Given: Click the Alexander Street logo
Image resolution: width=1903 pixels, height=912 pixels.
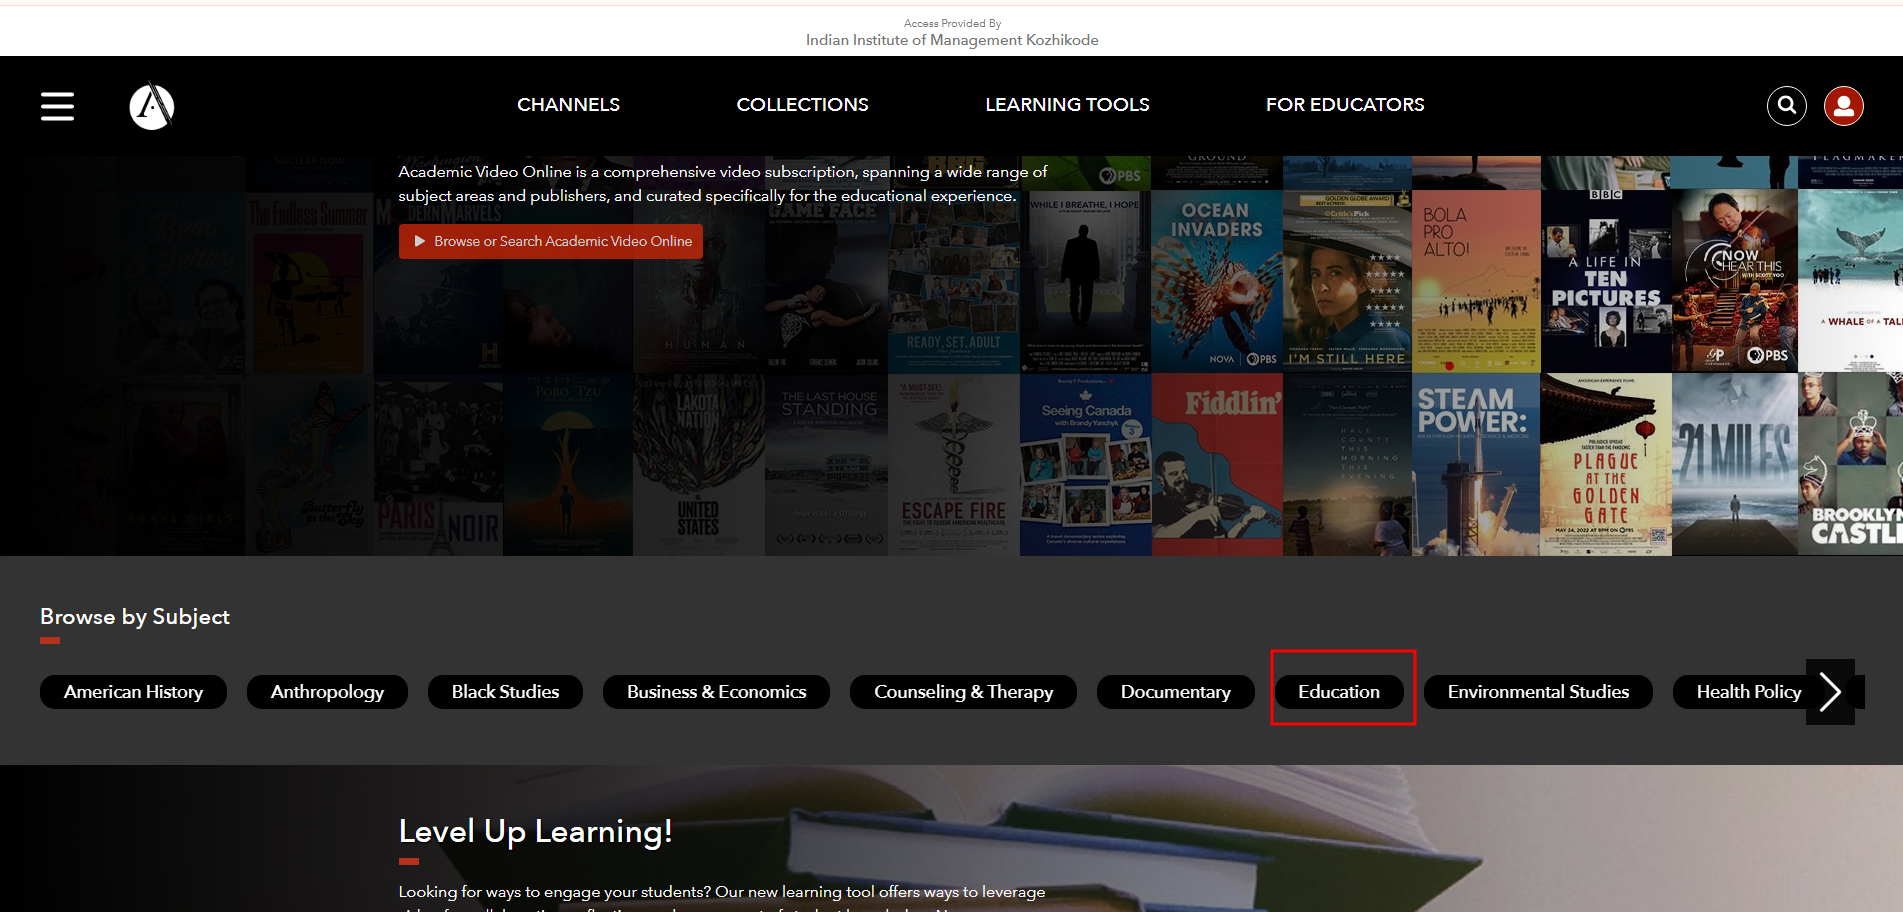Looking at the screenshot, I should (x=152, y=106).
